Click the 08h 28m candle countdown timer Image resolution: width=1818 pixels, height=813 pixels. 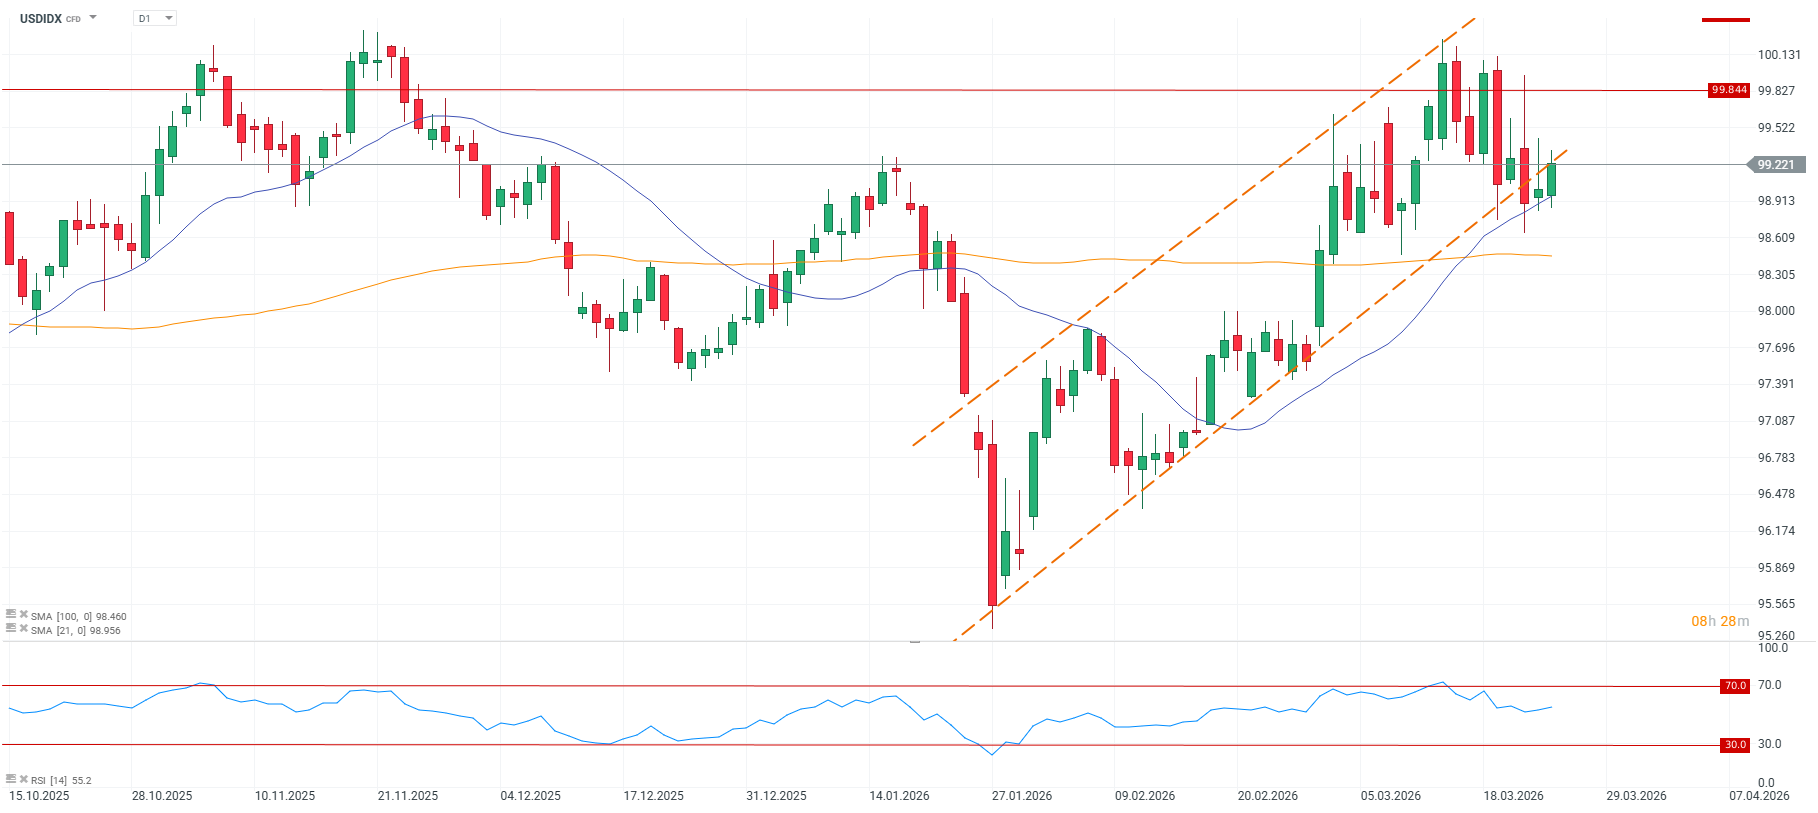click(x=1720, y=621)
